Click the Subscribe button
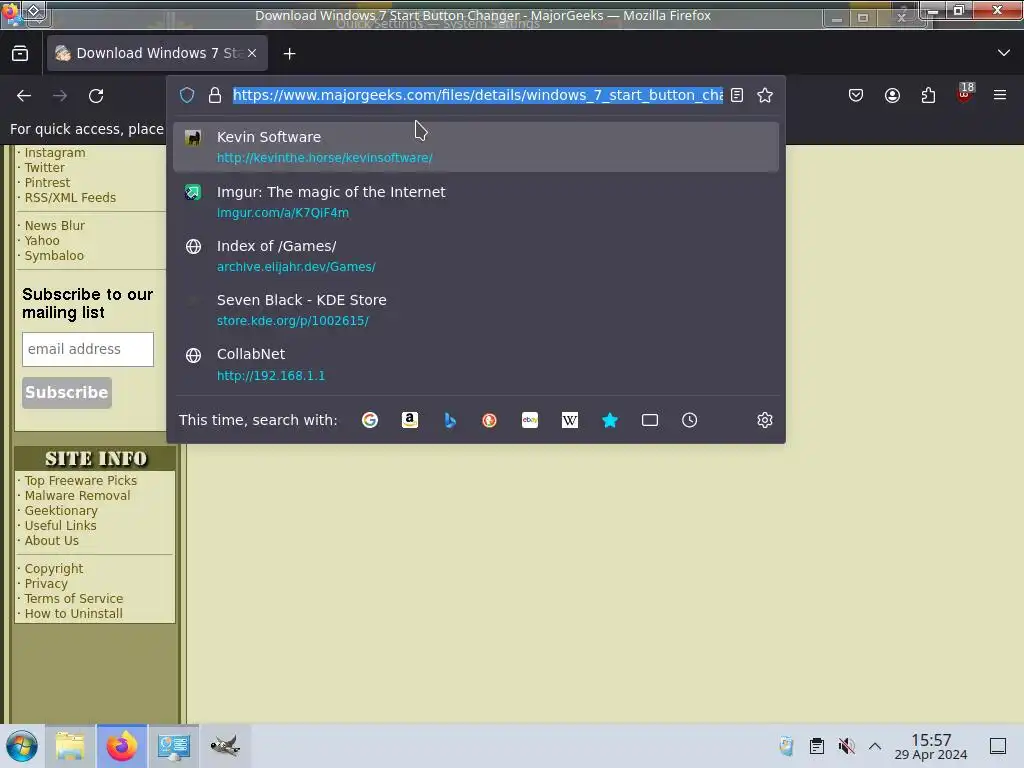This screenshot has width=1024, height=768. click(x=67, y=392)
